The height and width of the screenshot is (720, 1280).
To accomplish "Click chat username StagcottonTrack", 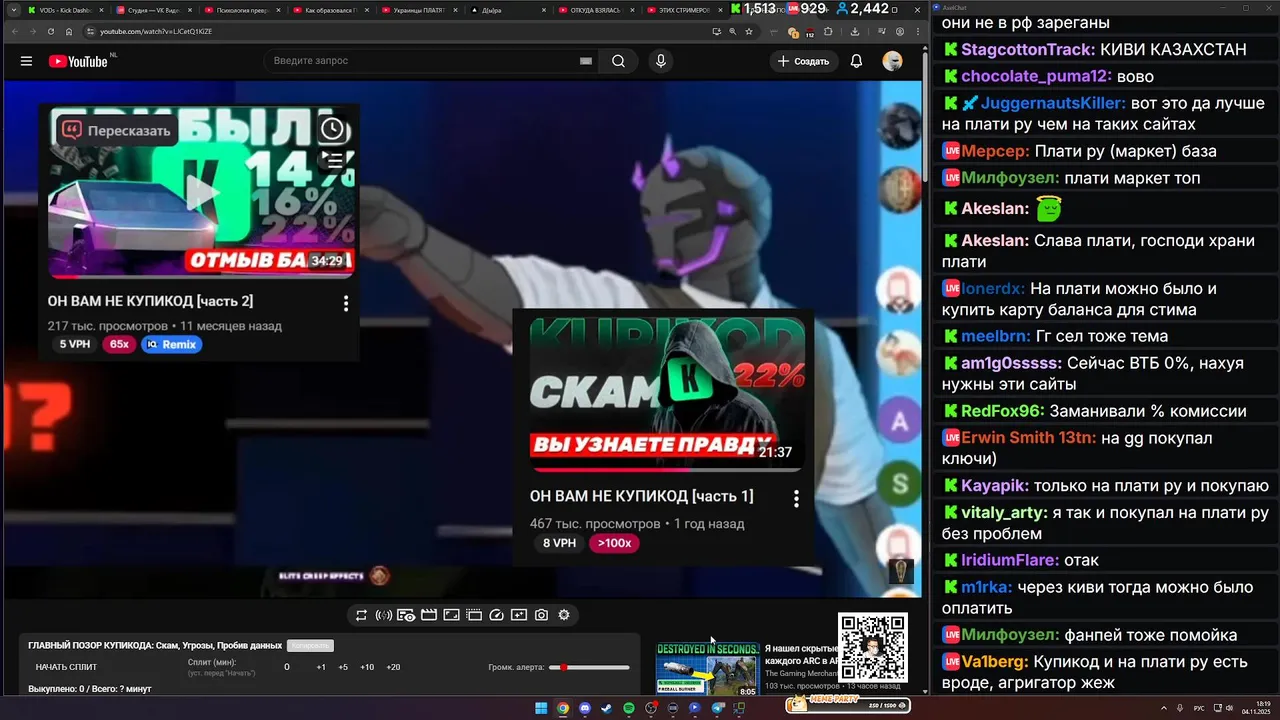I will tap(1028, 49).
